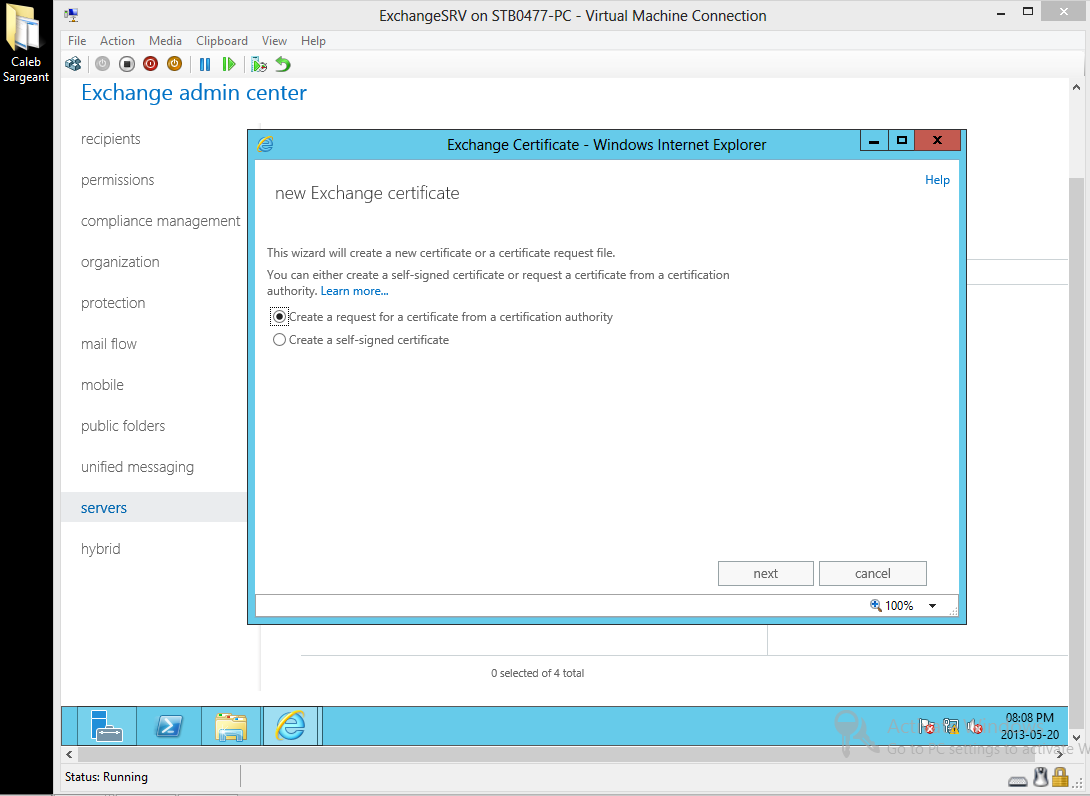Click the VM Connection window title icon
Image resolution: width=1090 pixels, height=796 pixels.
pyautogui.click(x=71, y=15)
